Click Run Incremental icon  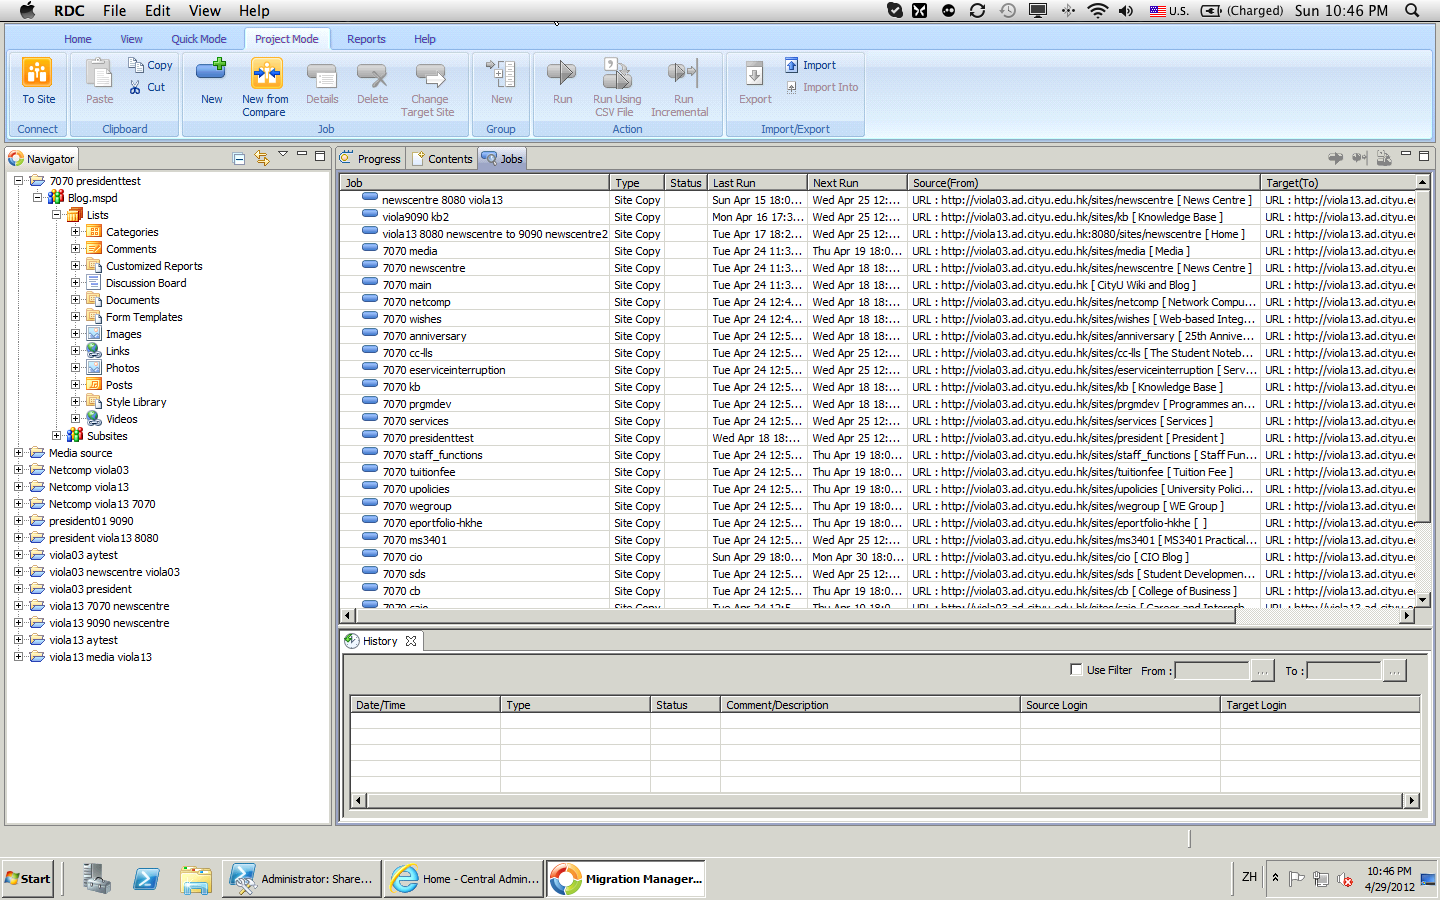(x=683, y=73)
